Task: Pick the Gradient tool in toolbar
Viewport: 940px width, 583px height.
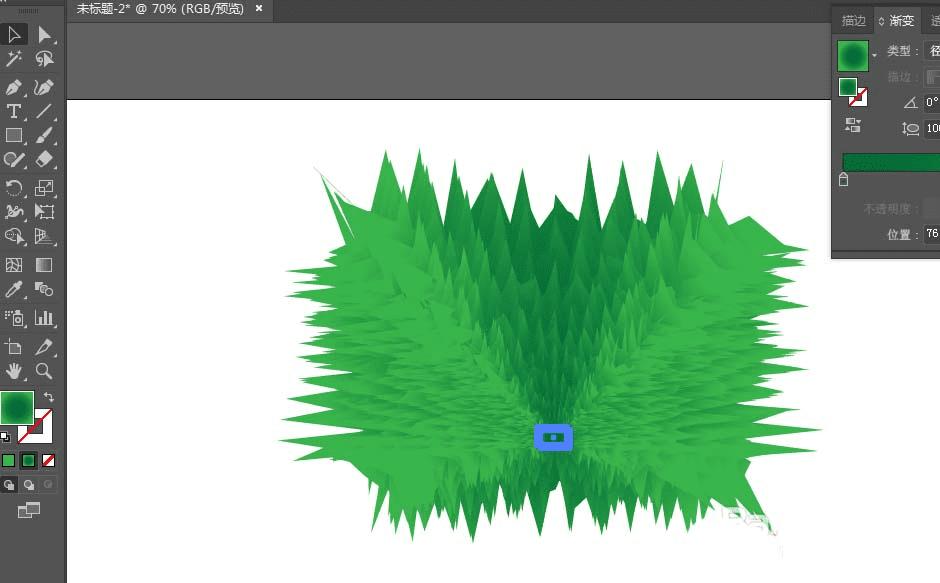Action: point(44,265)
